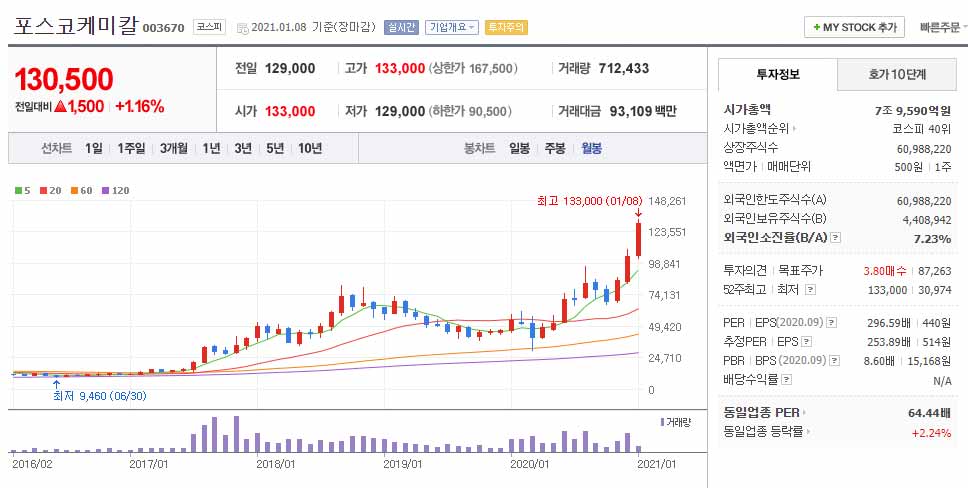Click help icon beside 52주최고 최저
Image resolution: width=968 pixels, height=488 pixels.
coord(811,290)
